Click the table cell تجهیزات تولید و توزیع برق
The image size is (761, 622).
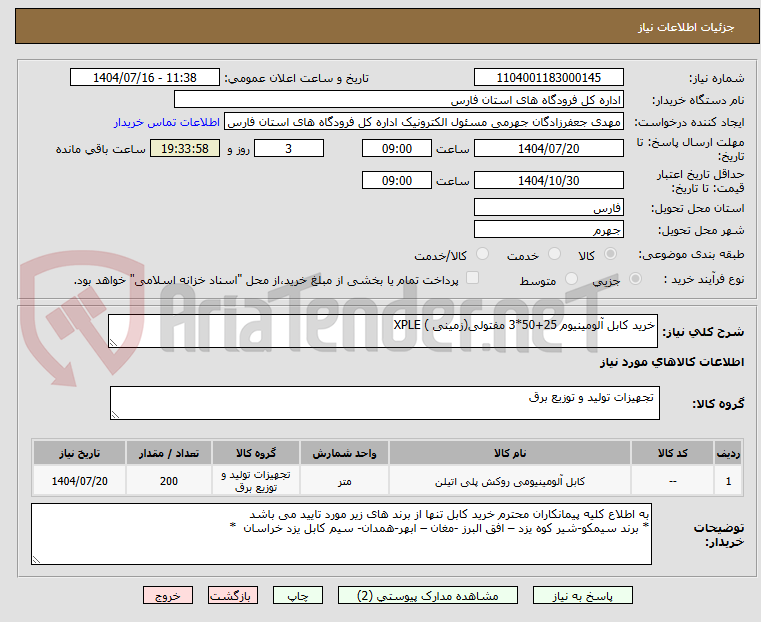(256, 481)
